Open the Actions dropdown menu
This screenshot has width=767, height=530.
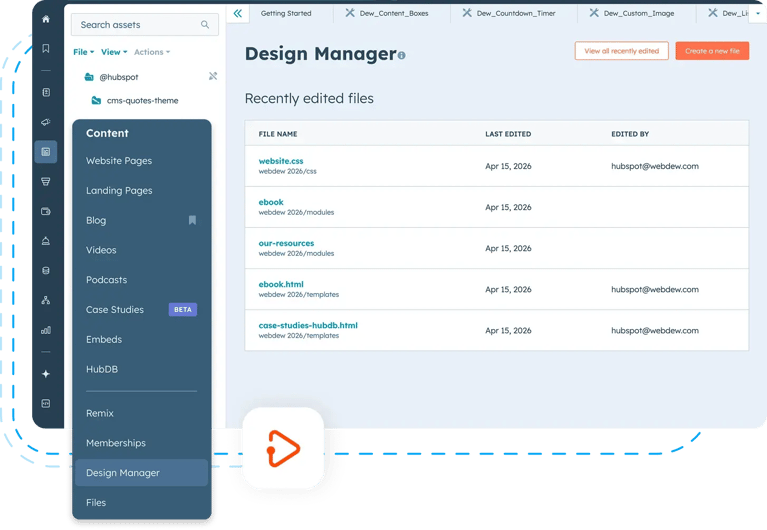point(152,52)
